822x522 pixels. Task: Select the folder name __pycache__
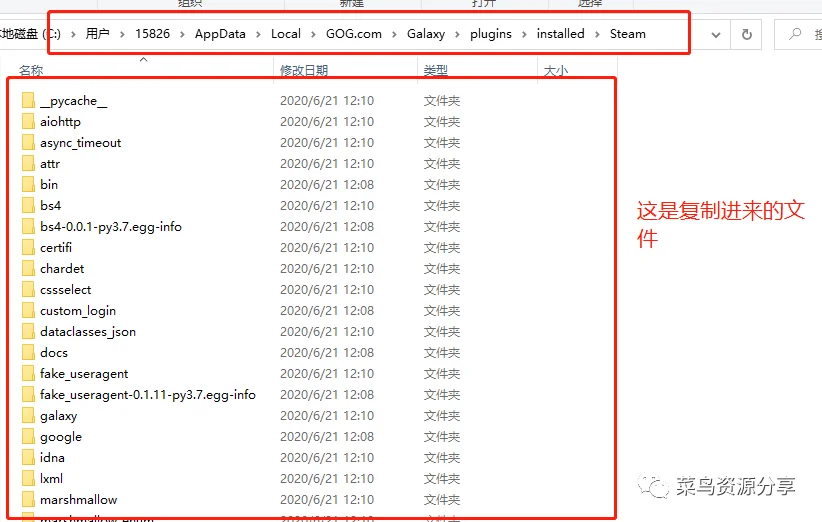73,101
